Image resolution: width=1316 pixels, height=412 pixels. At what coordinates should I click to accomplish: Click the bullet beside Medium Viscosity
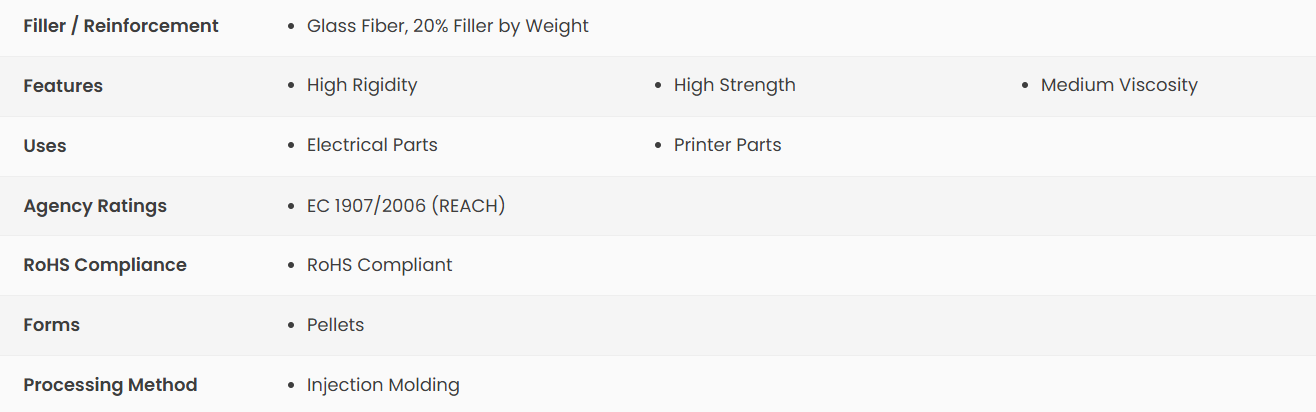coord(1024,87)
